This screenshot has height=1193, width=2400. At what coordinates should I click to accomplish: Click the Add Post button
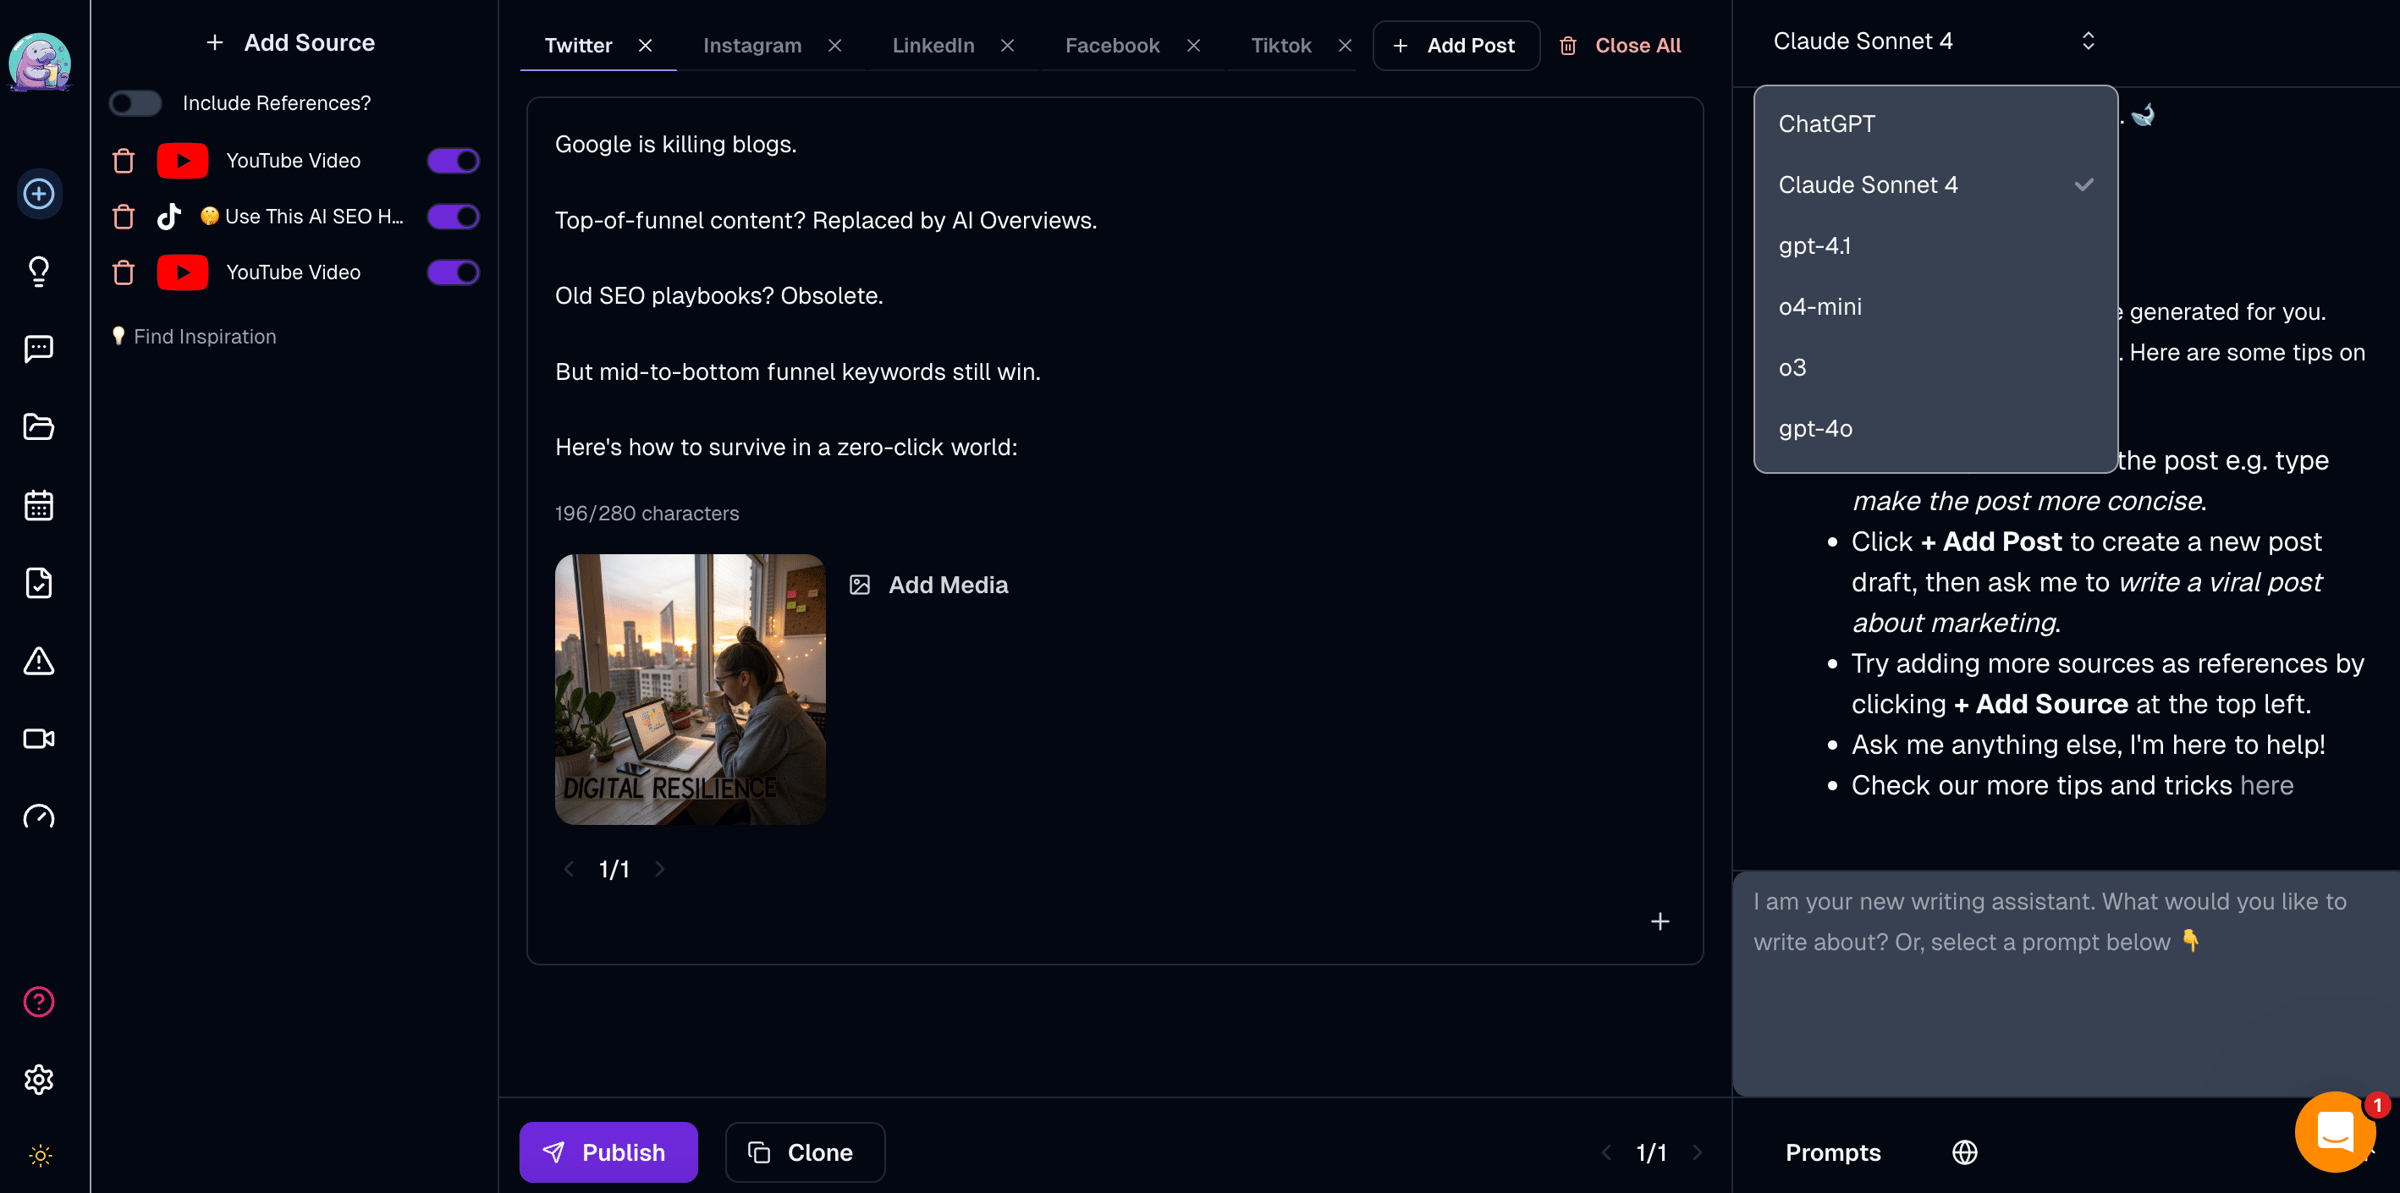1455,45
